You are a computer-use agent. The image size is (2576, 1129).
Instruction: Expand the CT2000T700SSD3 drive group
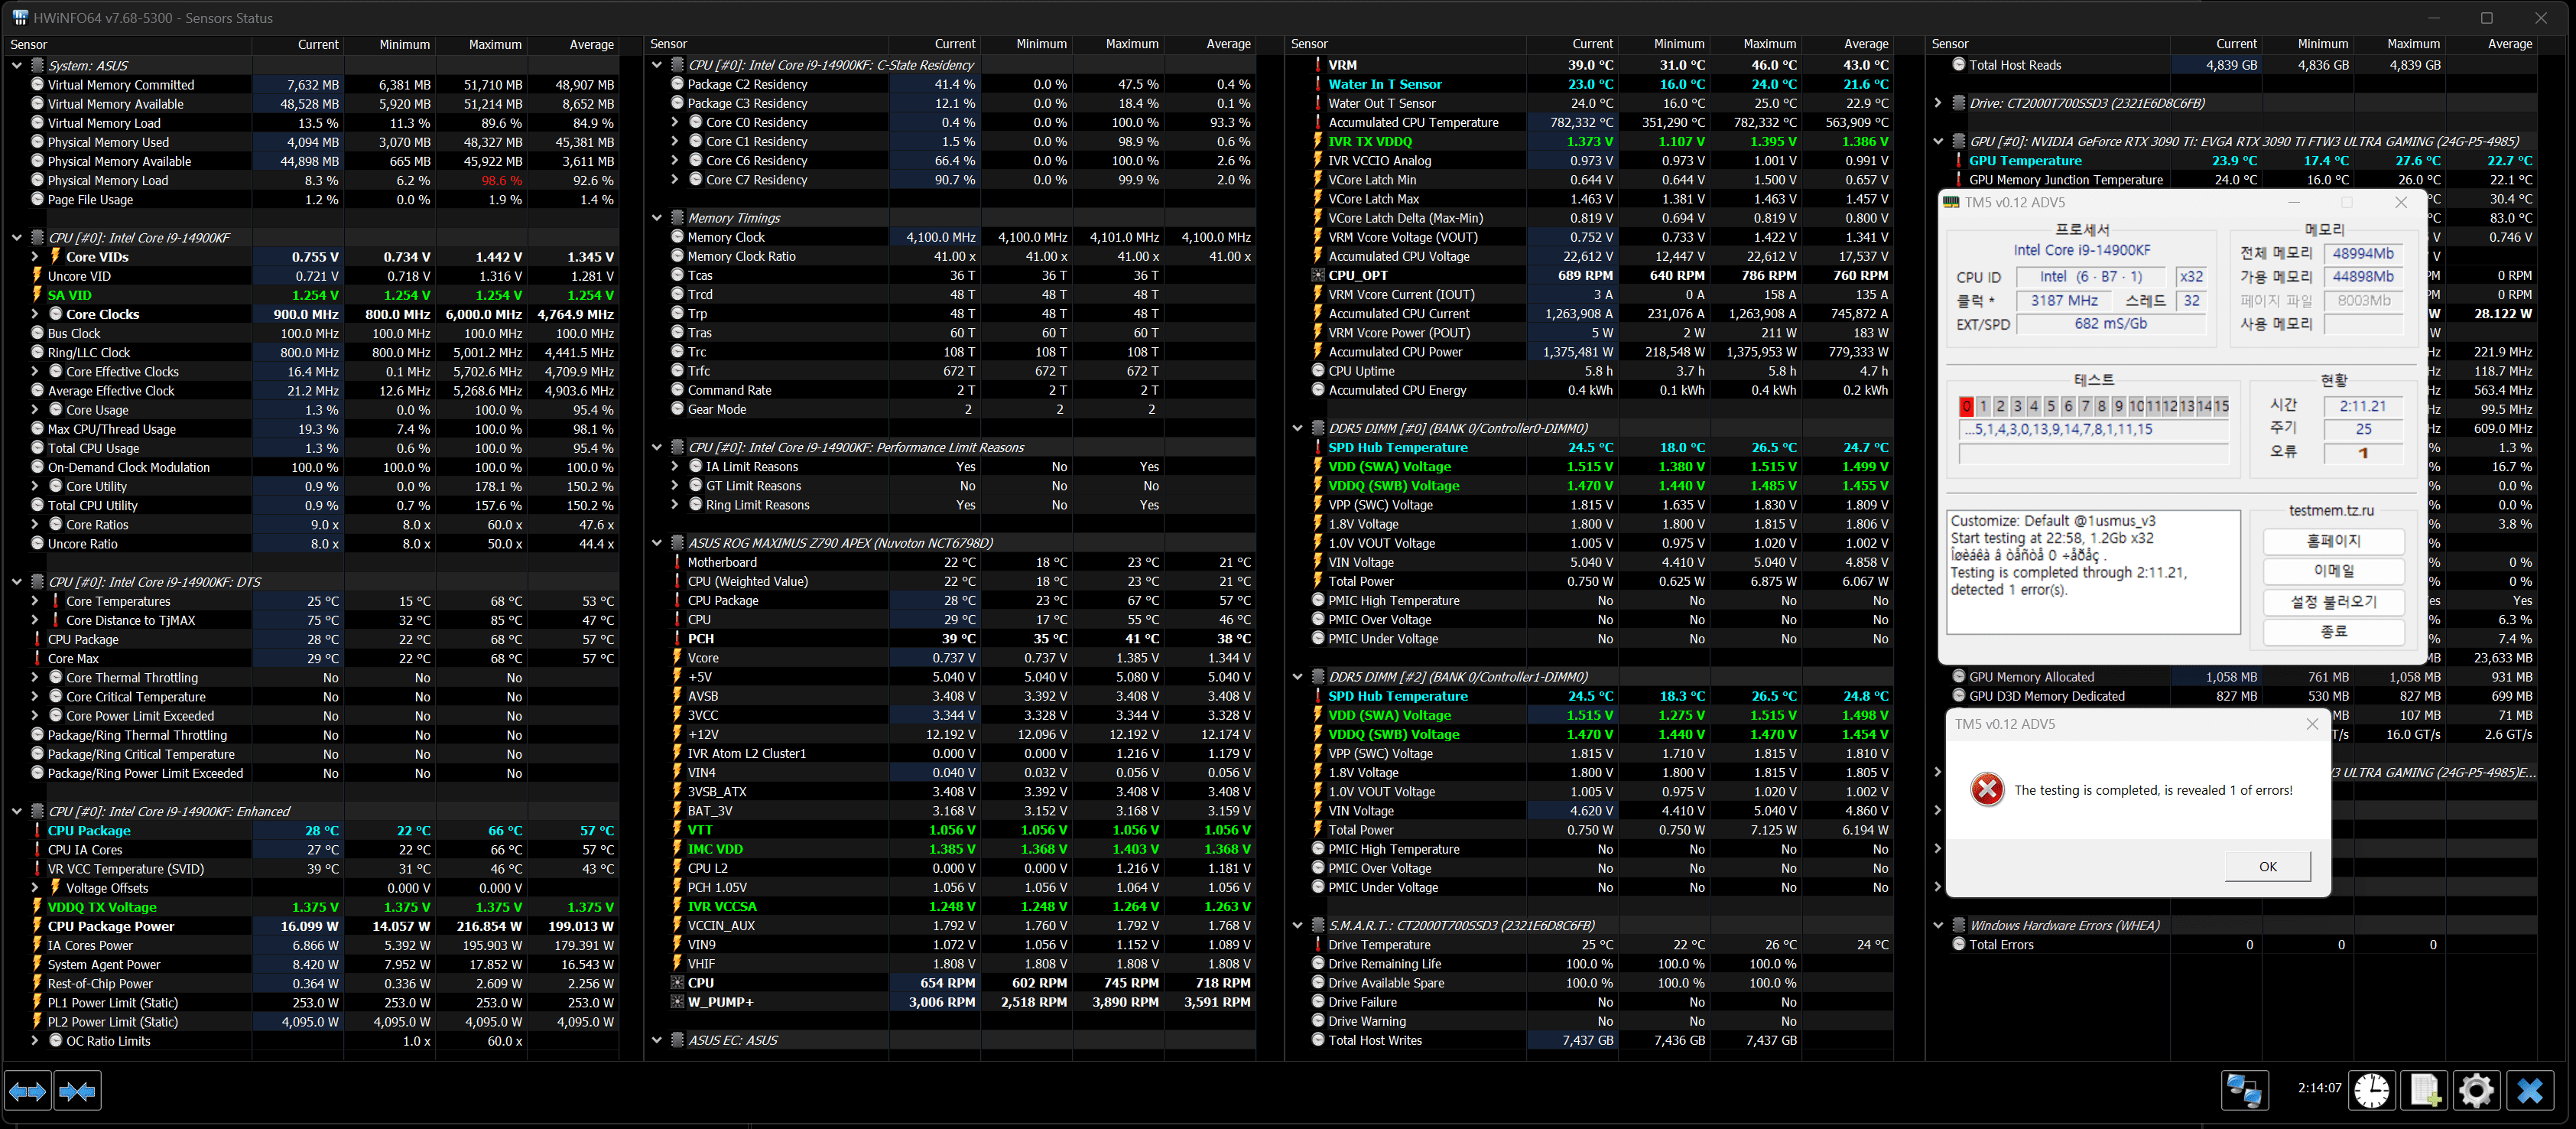point(1938,103)
